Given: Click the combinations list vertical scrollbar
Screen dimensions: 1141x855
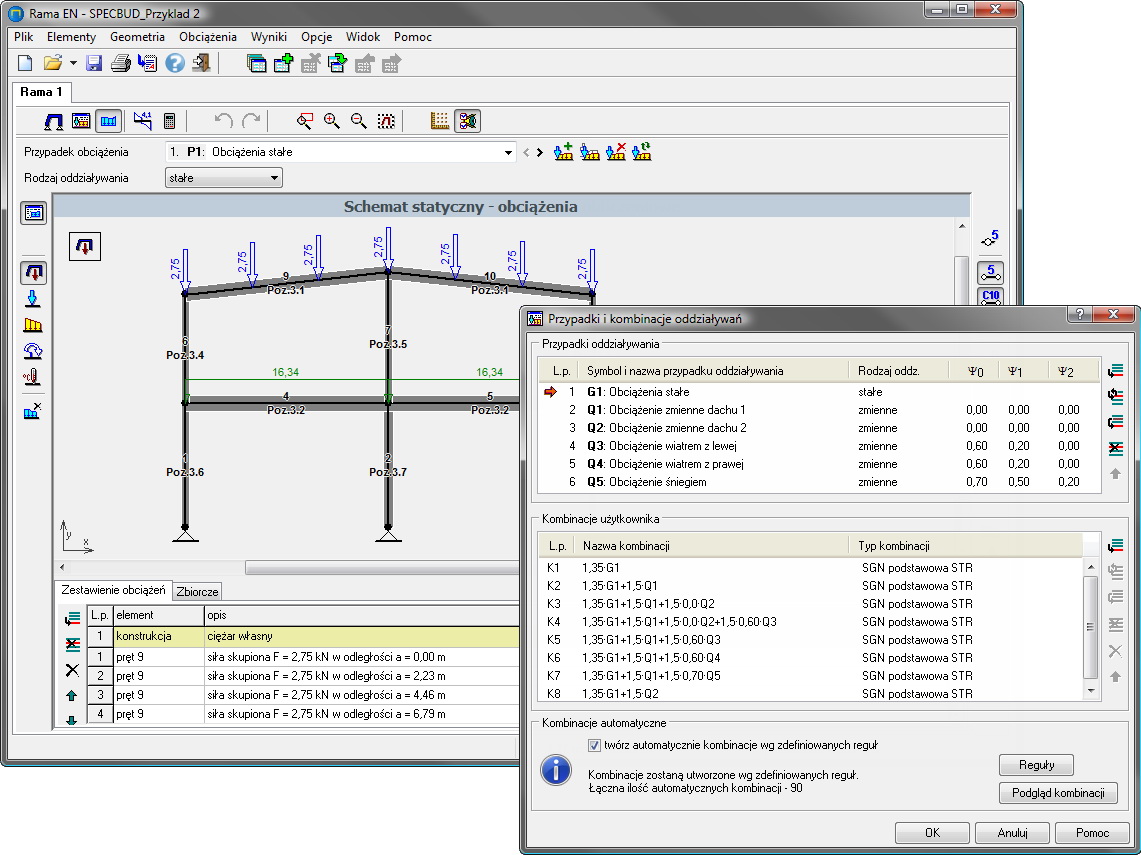Looking at the screenshot, I should pyautogui.click(x=1091, y=625).
